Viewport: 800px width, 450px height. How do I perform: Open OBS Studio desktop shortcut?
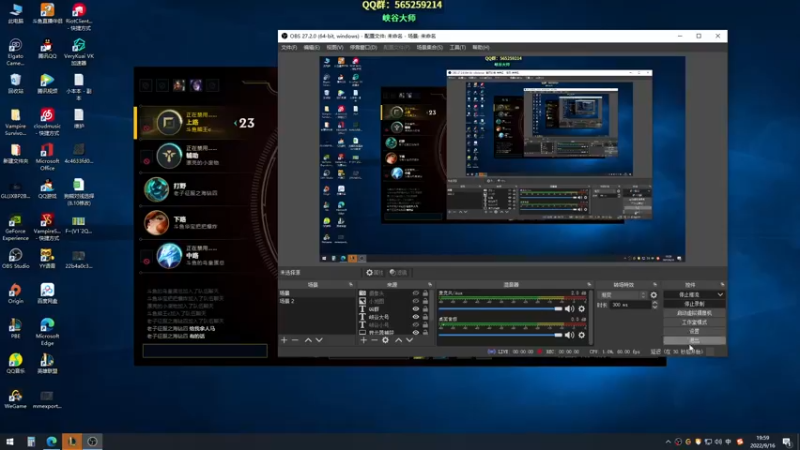tap(15, 259)
